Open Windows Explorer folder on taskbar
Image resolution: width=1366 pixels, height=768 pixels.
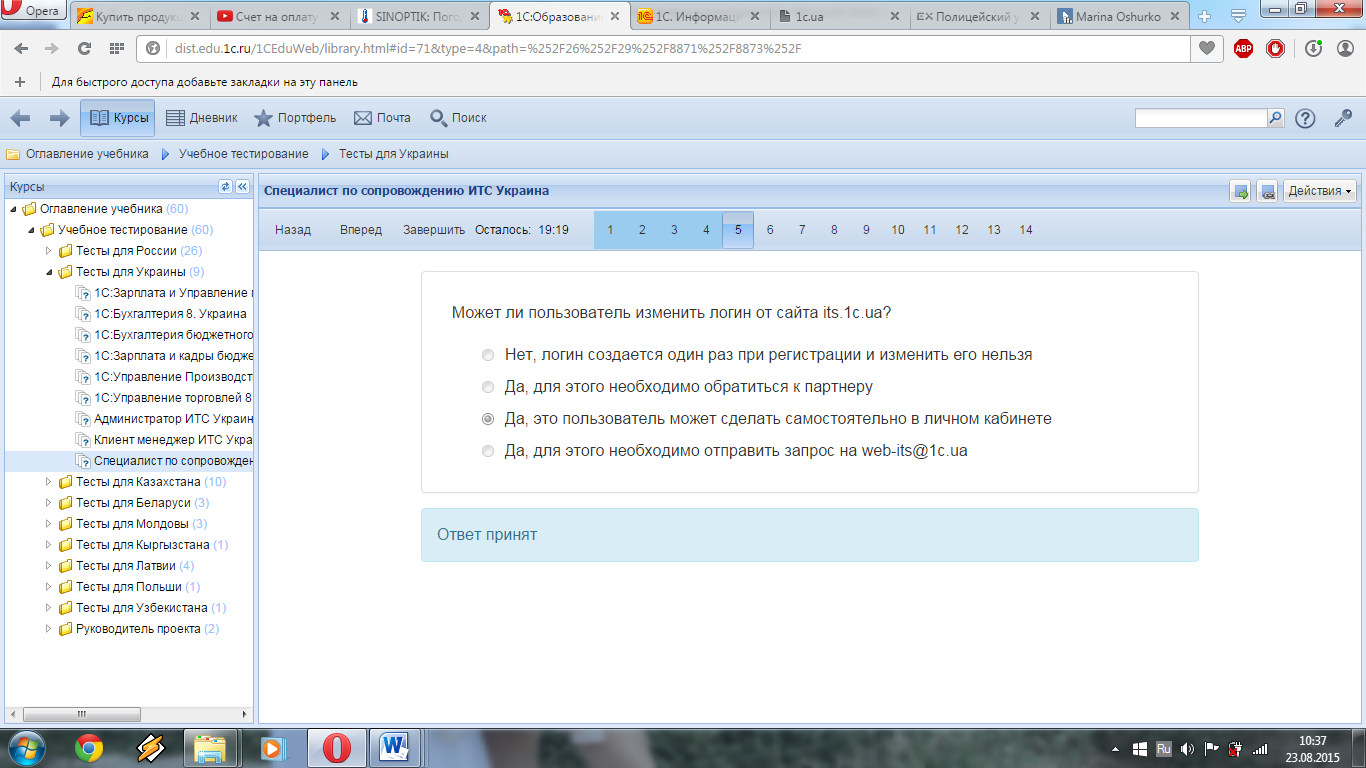[x=210, y=748]
